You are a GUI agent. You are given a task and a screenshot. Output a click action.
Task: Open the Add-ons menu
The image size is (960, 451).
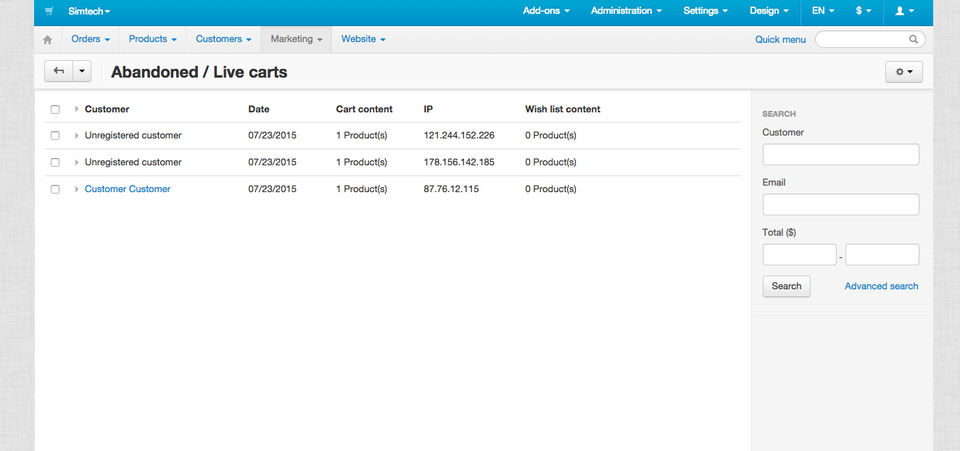tap(546, 11)
